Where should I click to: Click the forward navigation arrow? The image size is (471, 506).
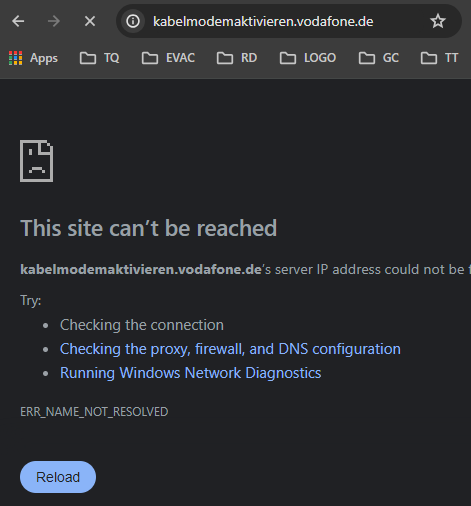click(54, 21)
